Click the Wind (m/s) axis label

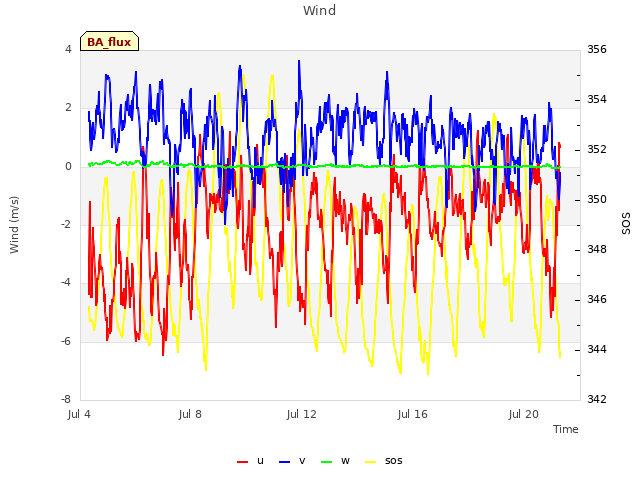point(14,225)
